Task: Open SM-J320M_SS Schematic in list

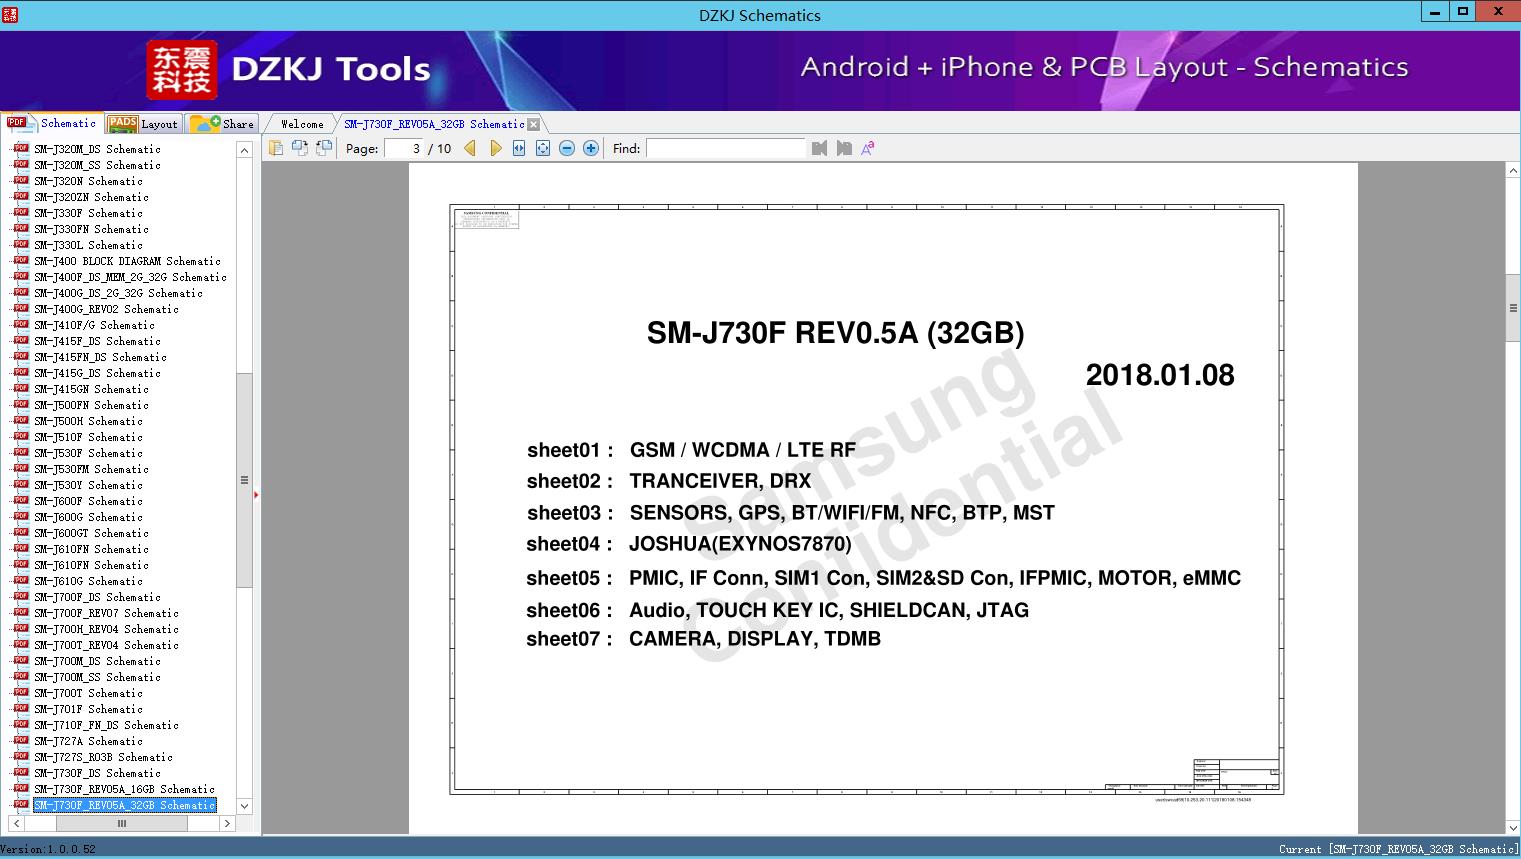Action: 97,165
